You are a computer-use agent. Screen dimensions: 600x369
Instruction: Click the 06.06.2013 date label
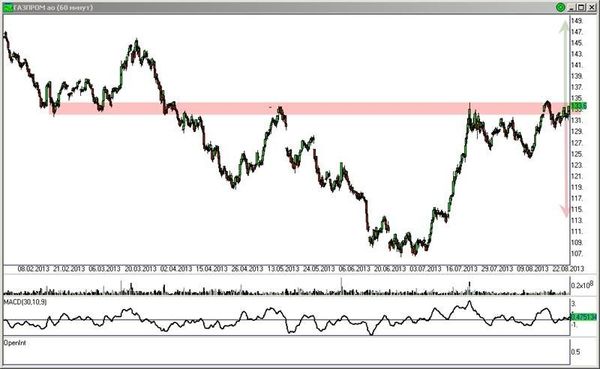(354, 269)
